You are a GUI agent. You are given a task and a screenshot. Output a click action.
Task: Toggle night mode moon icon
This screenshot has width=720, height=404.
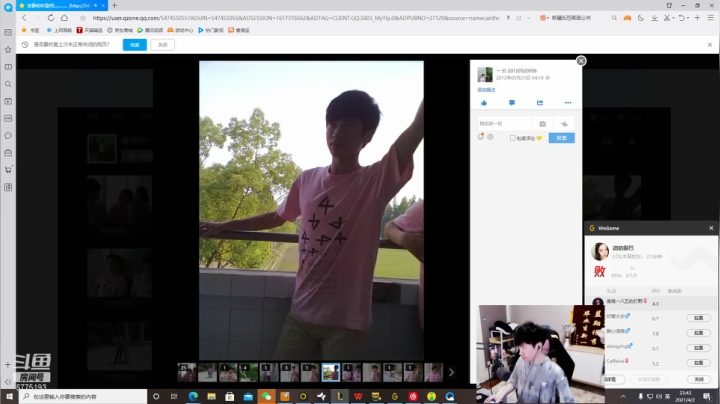(641, 18)
